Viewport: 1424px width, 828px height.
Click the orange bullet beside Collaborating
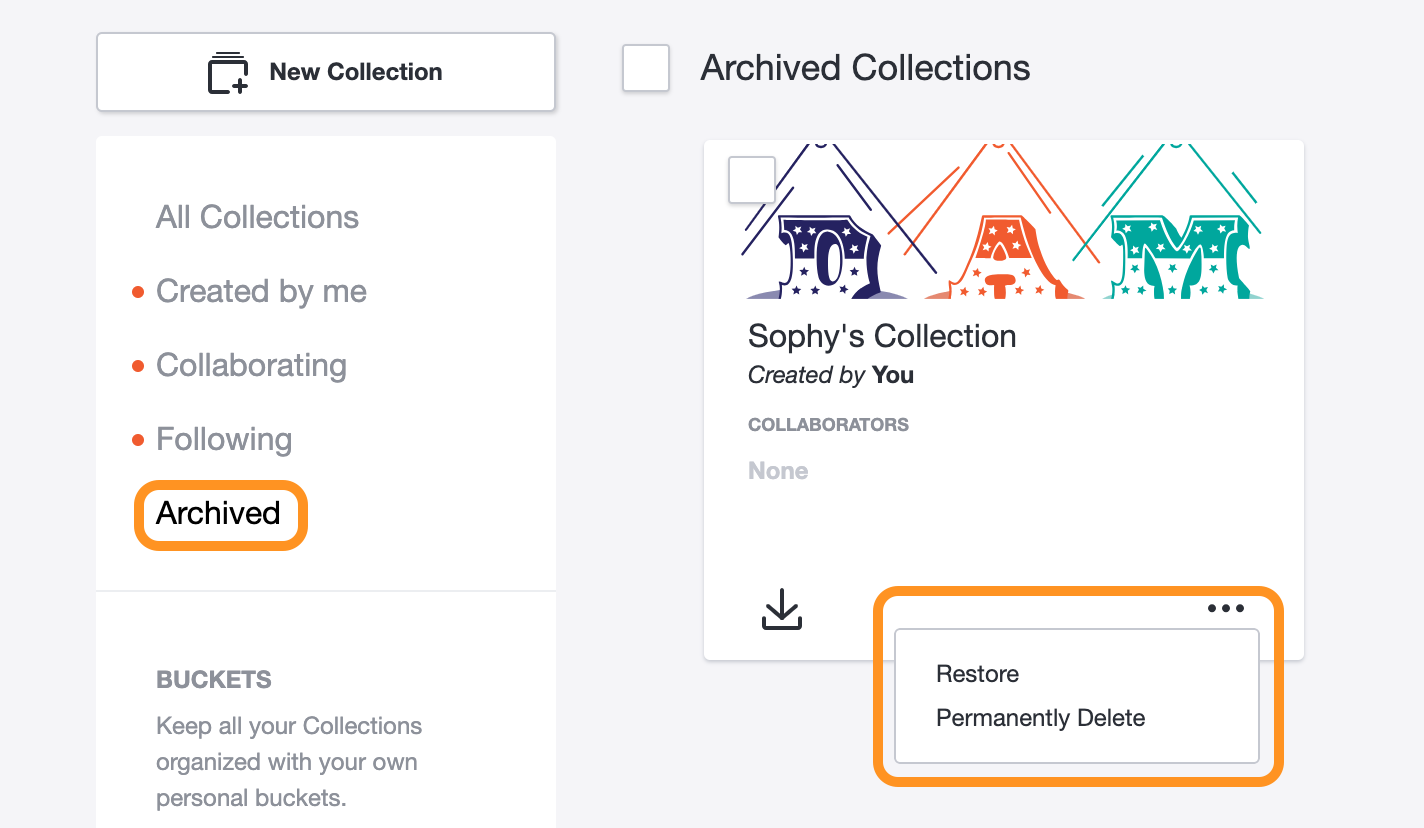[139, 366]
